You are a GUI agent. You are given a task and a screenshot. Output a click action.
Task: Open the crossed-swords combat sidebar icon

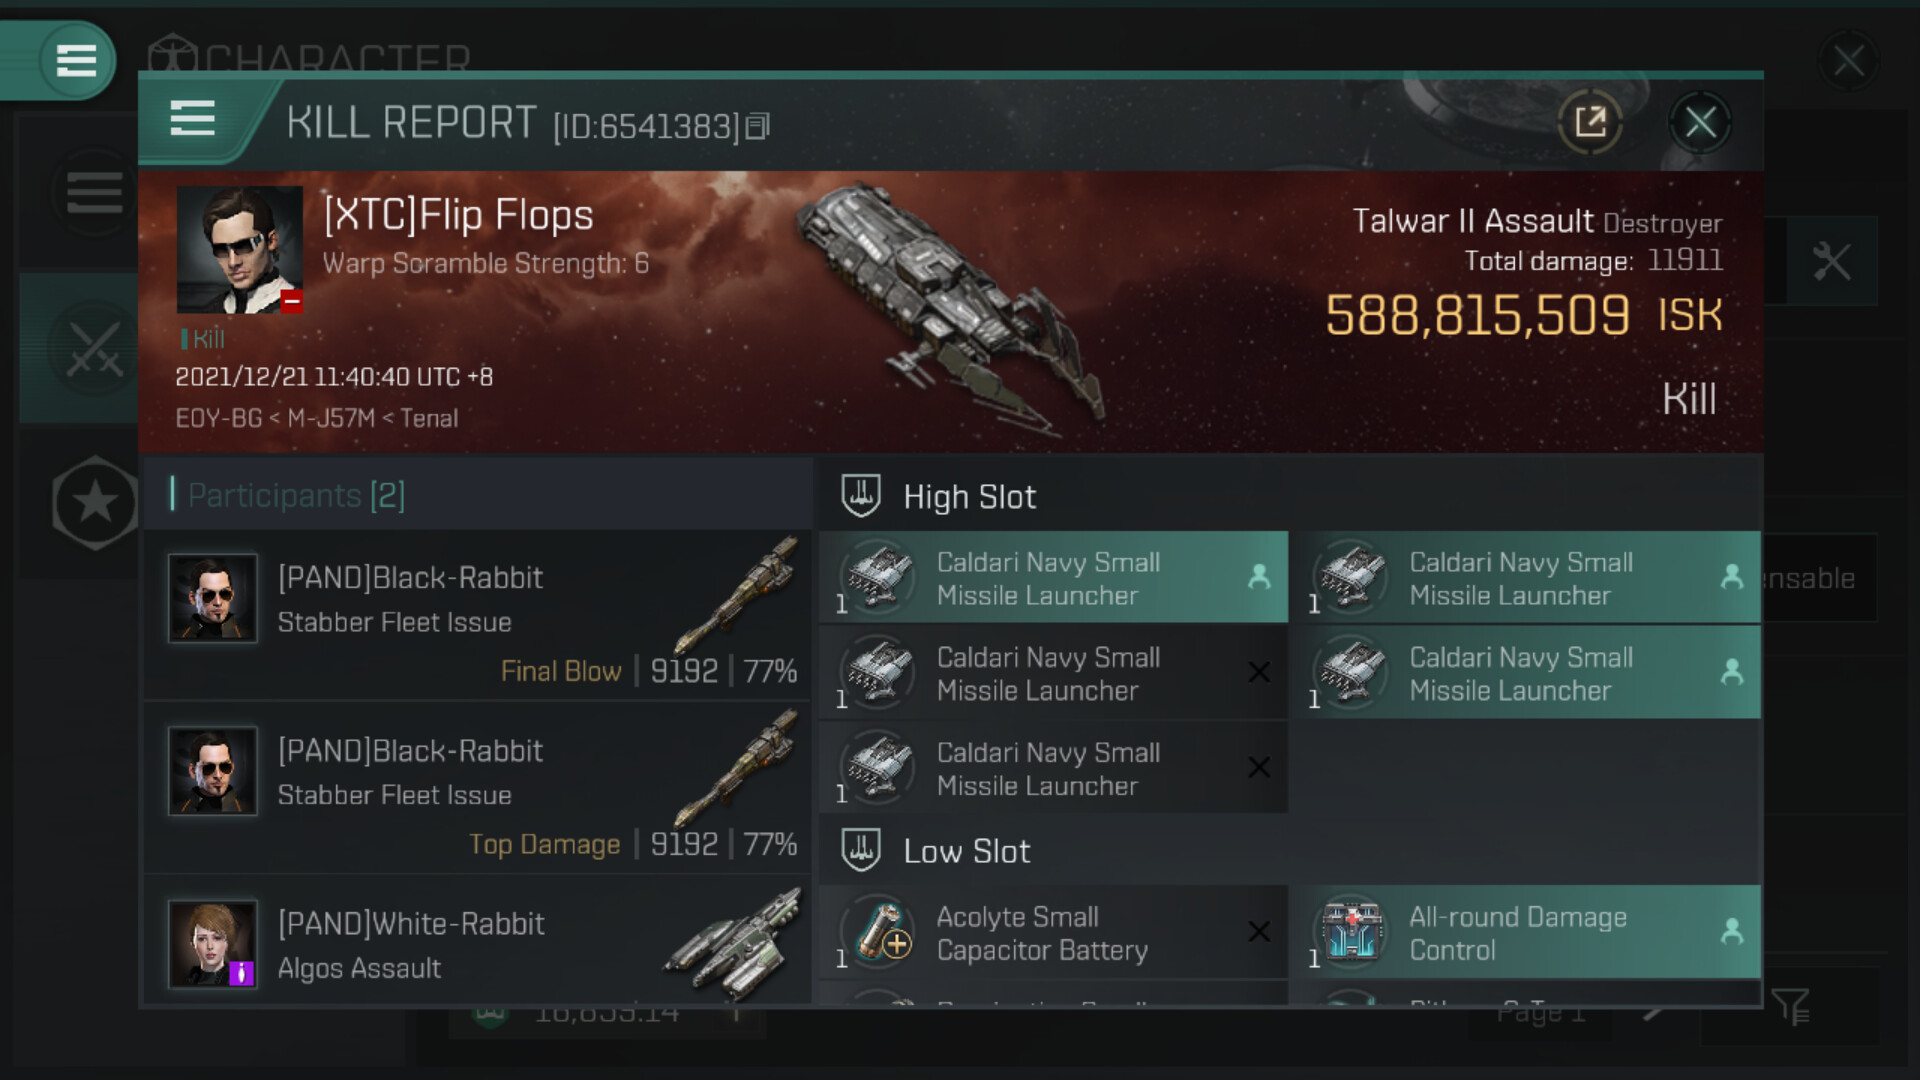[94, 350]
